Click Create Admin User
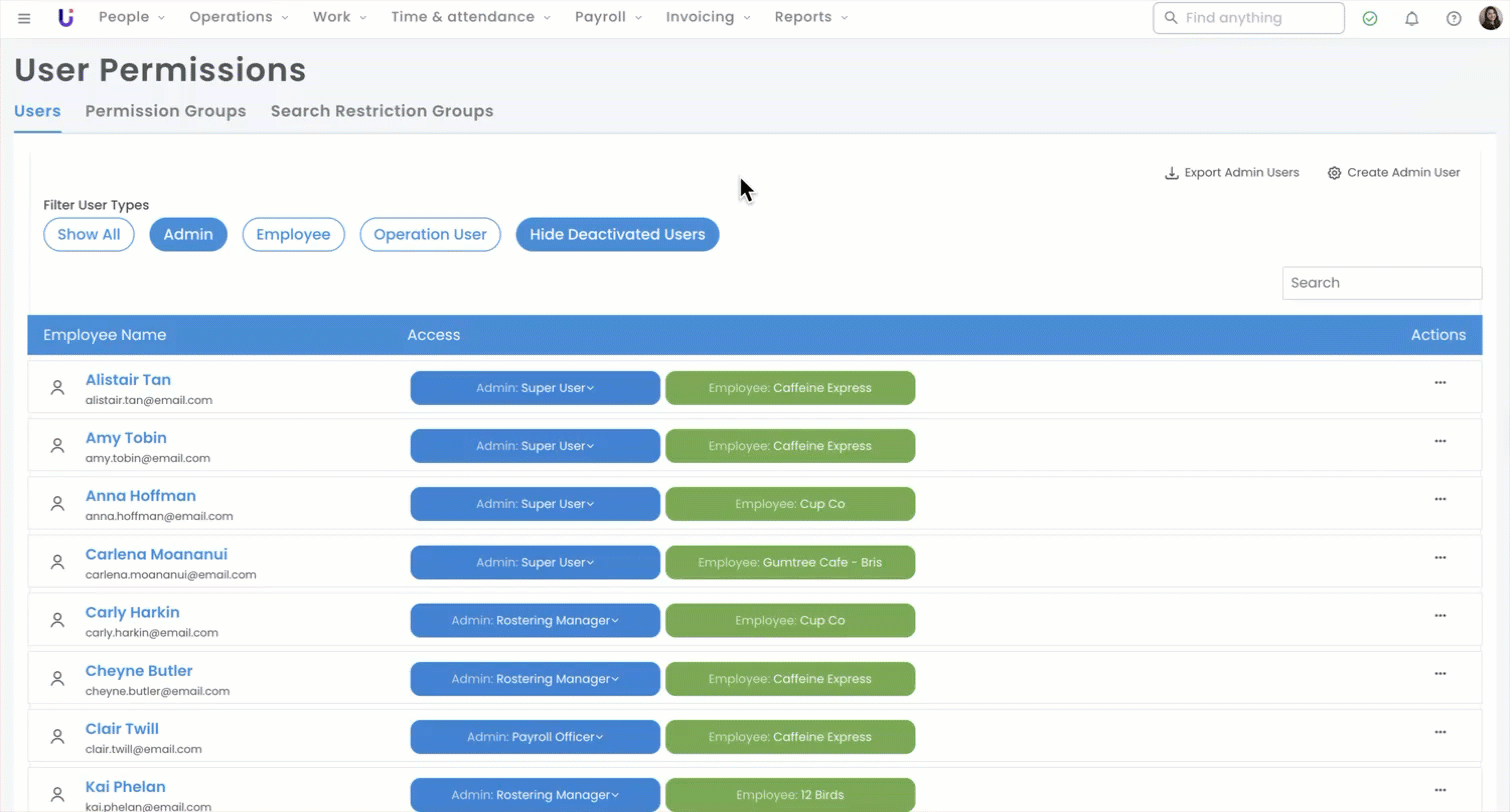 click(1393, 173)
